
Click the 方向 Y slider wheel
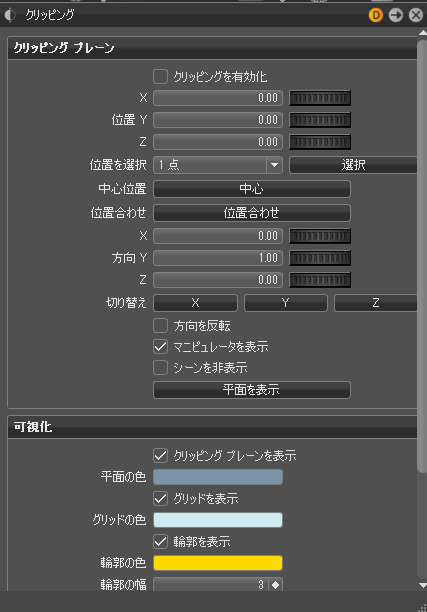pyautogui.click(x=320, y=258)
